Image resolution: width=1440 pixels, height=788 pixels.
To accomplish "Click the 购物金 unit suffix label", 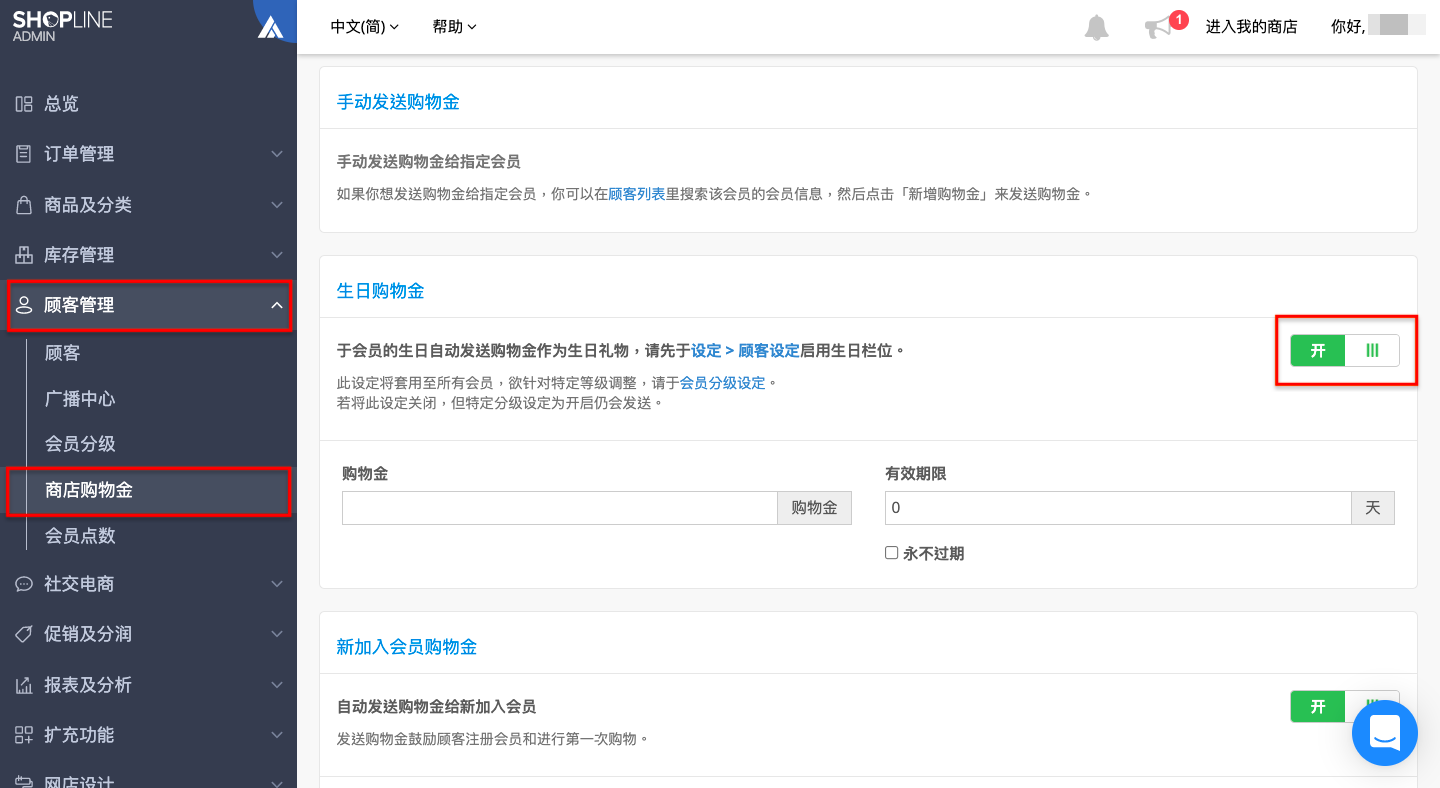I will click(815, 508).
